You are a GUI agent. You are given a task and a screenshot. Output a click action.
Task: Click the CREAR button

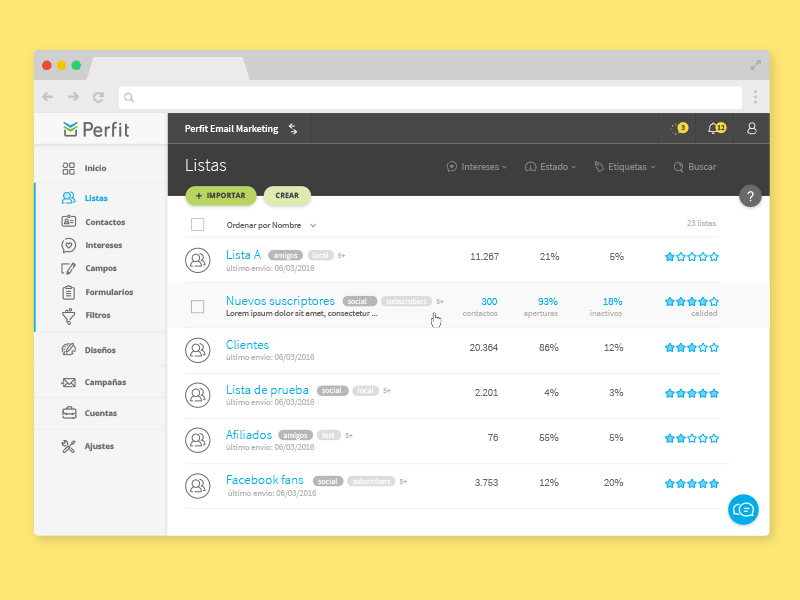287,196
